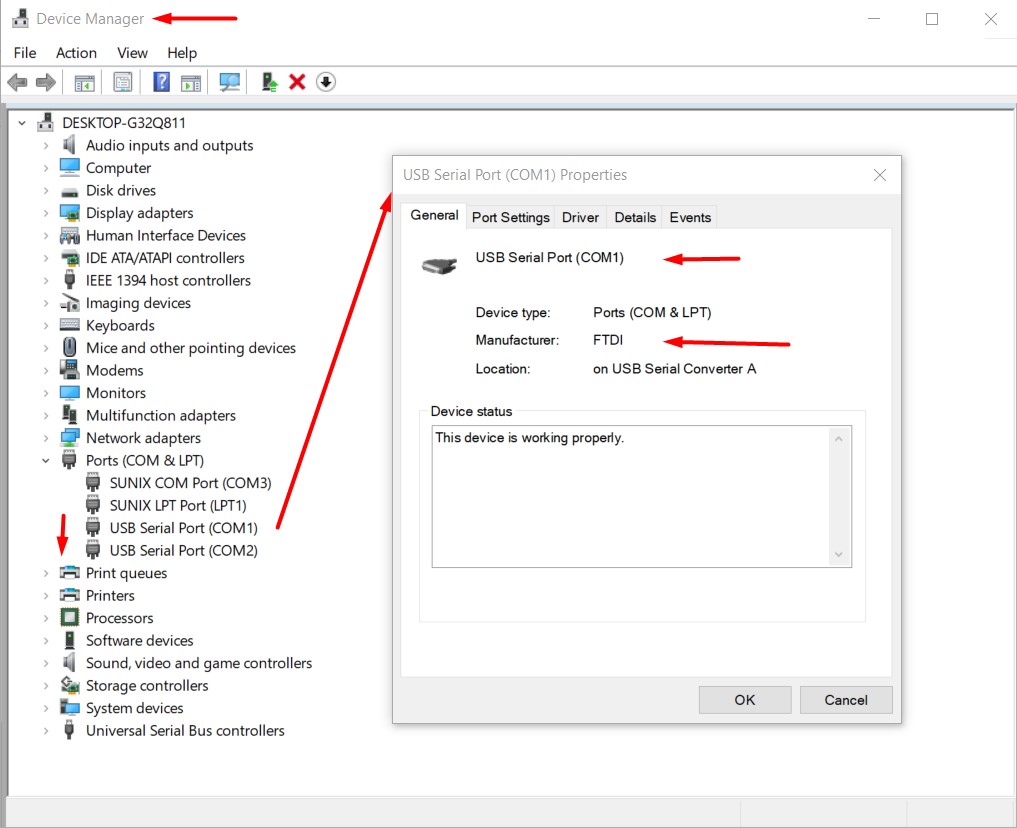Select the DESKTOP-G32Q811 computer name
Viewport: 1017px width, 828px height.
click(x=124, y=123)
